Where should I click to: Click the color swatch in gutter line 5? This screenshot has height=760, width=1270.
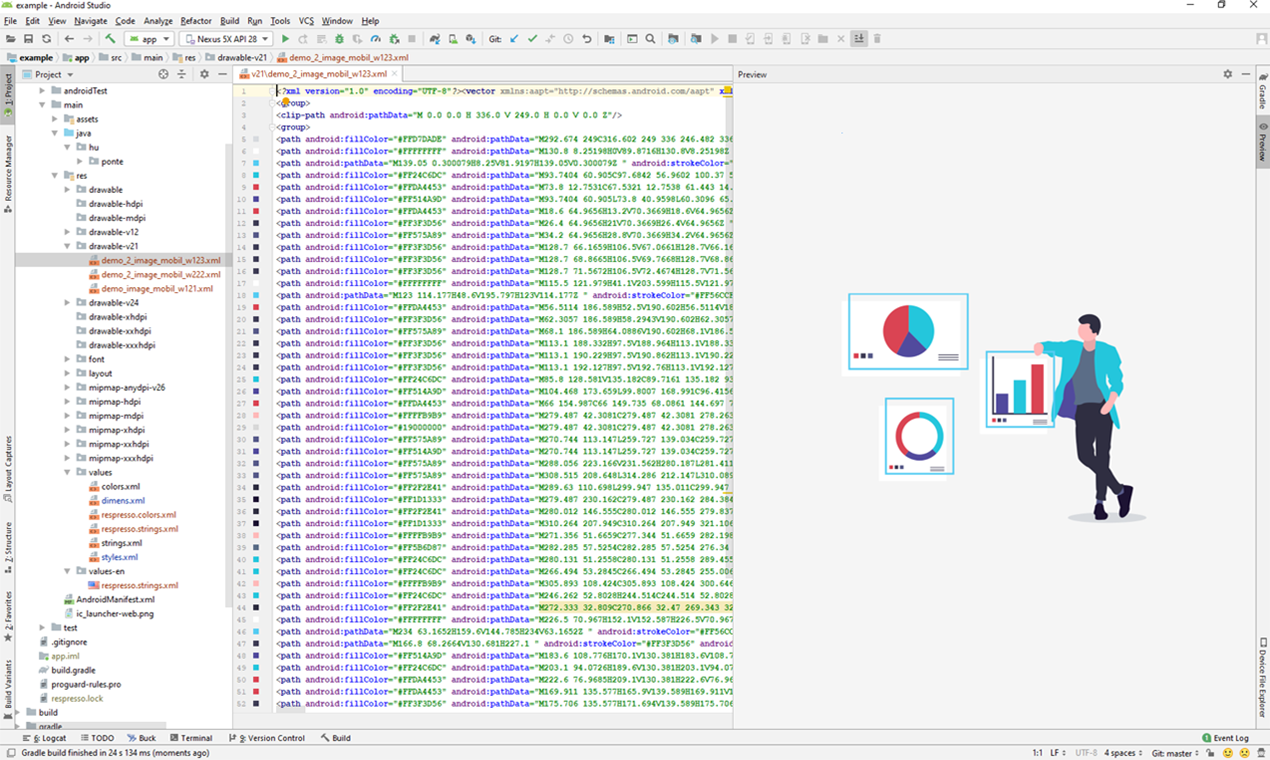(x=257, y=139)
